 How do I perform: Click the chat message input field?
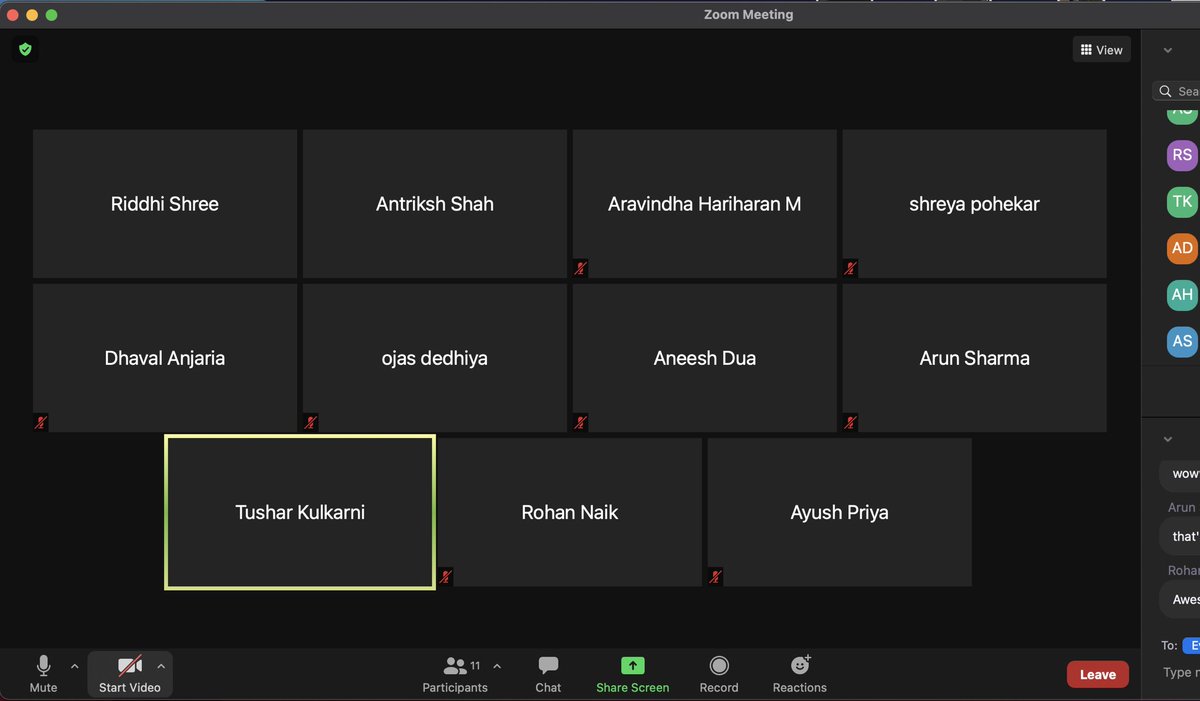click(1181, 673)
